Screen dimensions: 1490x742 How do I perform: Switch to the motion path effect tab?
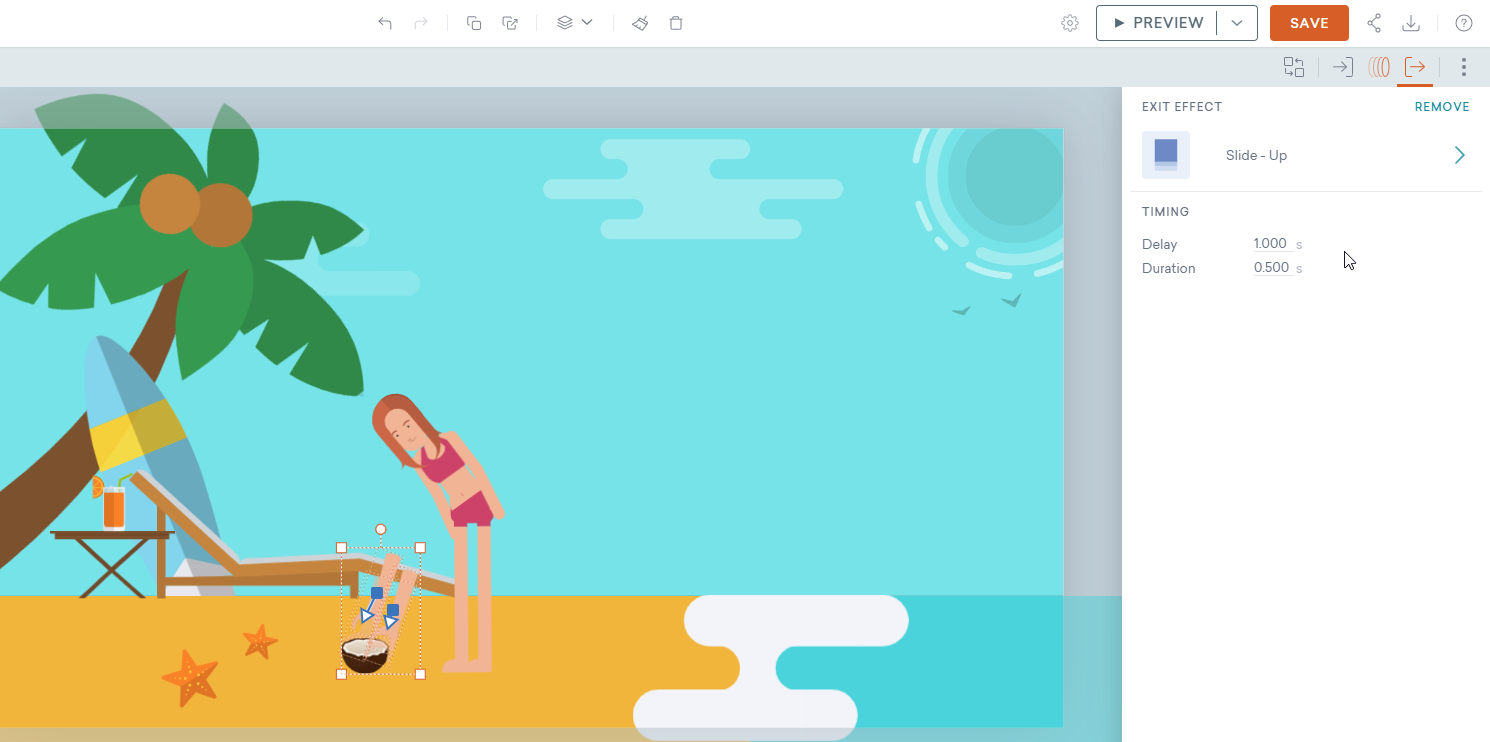1379,67
